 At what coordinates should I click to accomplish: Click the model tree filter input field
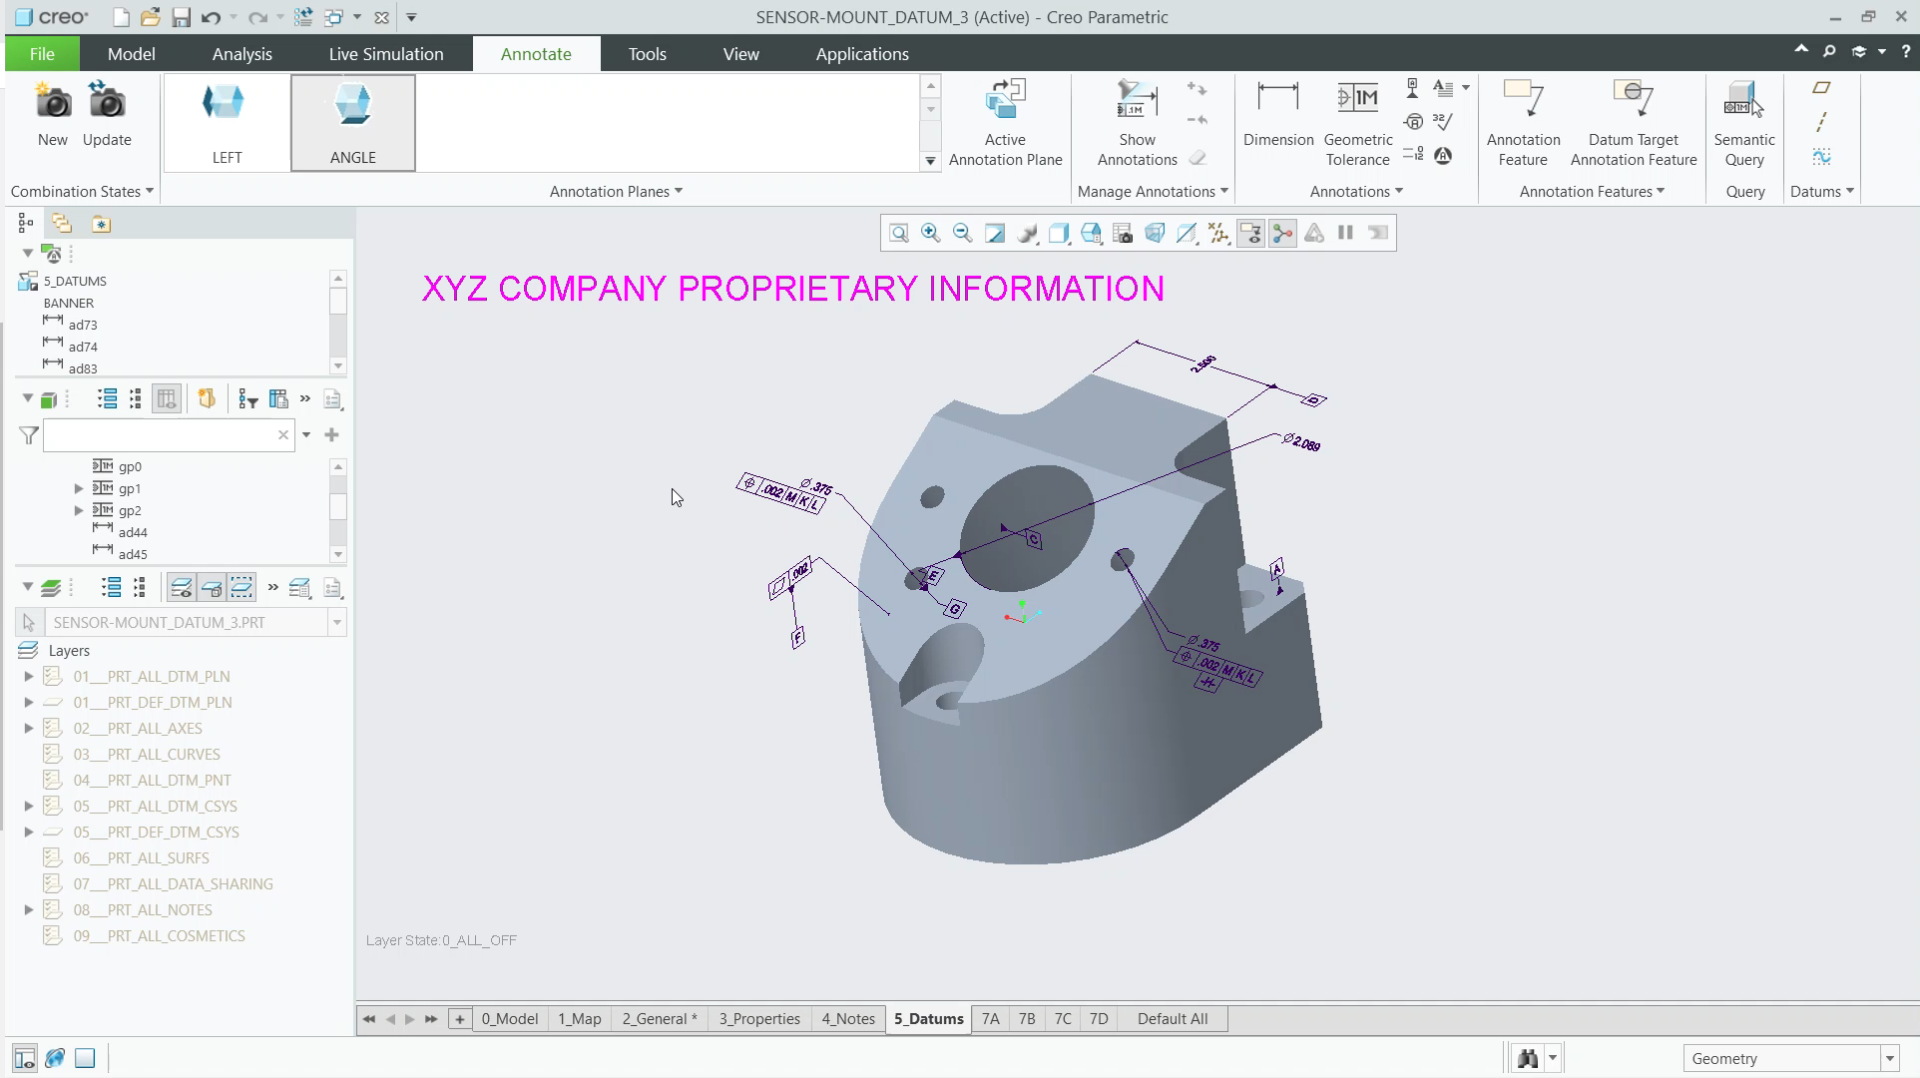(x=160, y=435)
